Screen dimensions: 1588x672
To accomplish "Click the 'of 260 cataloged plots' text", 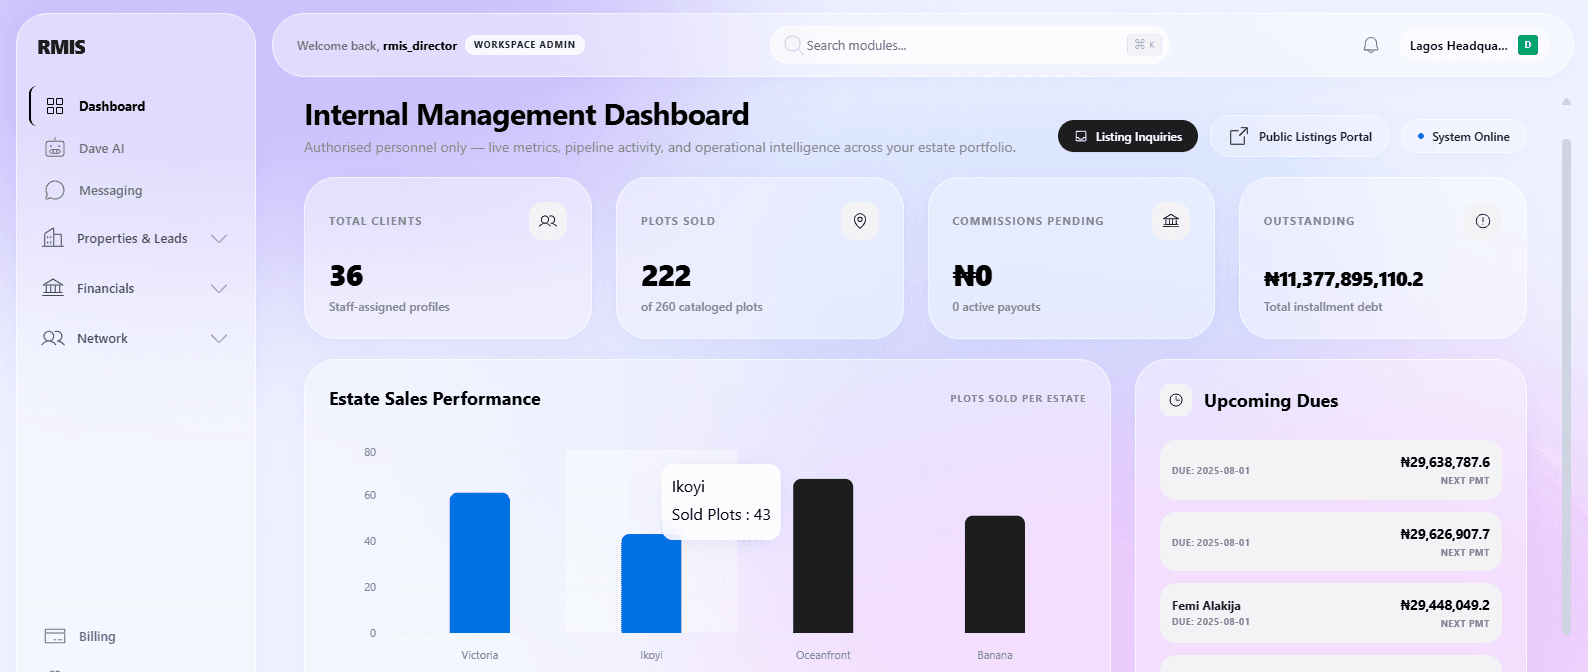I will pos(702,307).
